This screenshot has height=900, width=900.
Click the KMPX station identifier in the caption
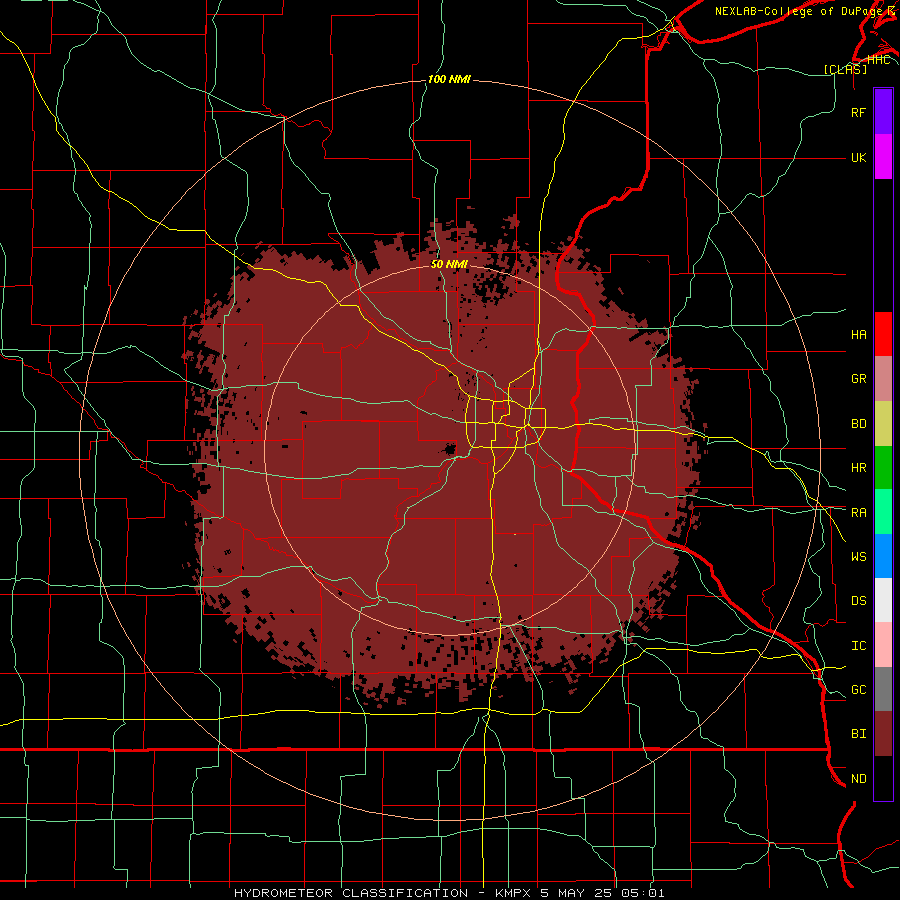(511, 893)
